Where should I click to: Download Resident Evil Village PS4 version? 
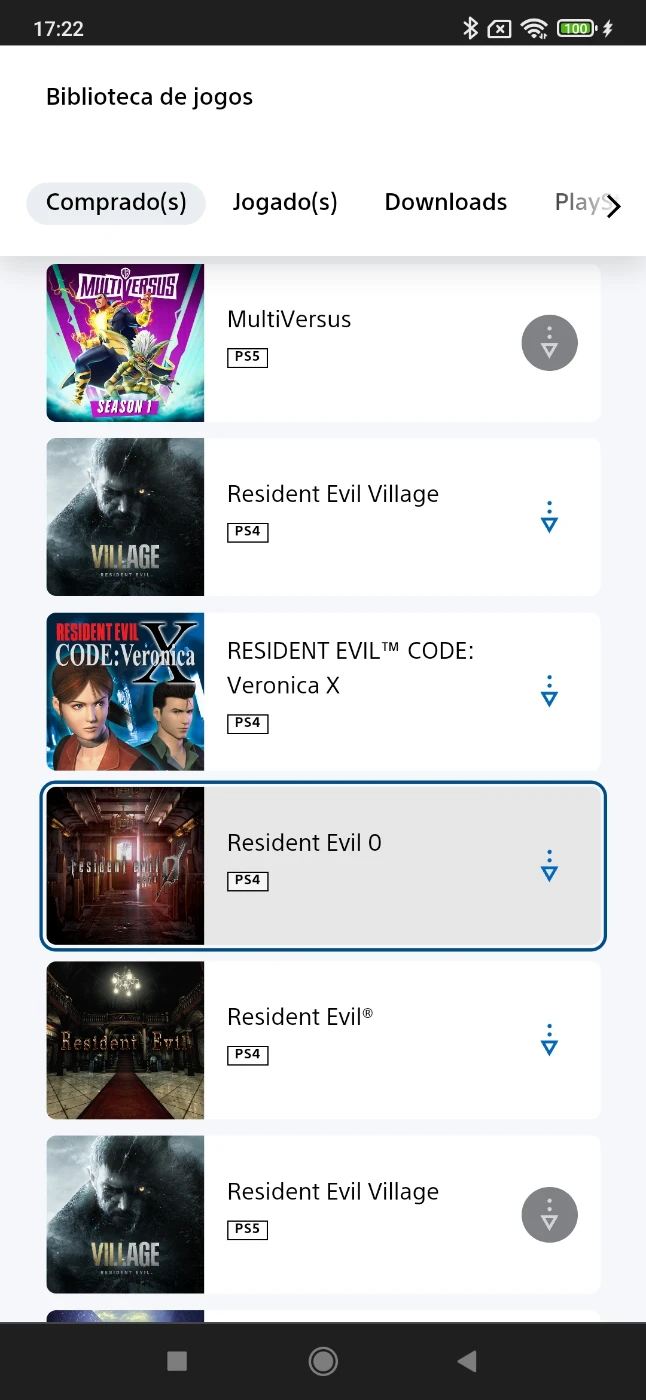pyautogui.click(x=549, y=517)
